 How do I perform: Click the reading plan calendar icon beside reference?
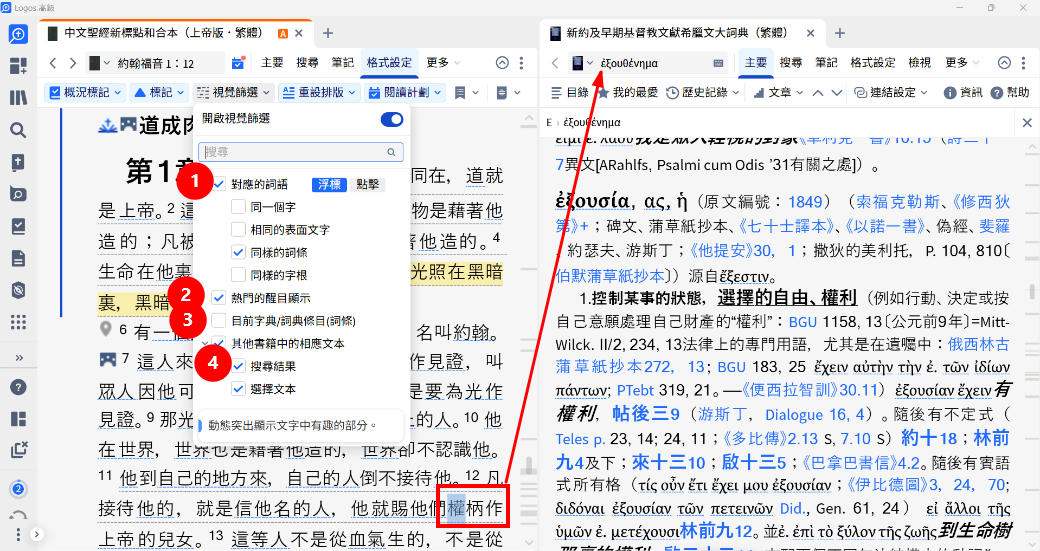(238, 63)
